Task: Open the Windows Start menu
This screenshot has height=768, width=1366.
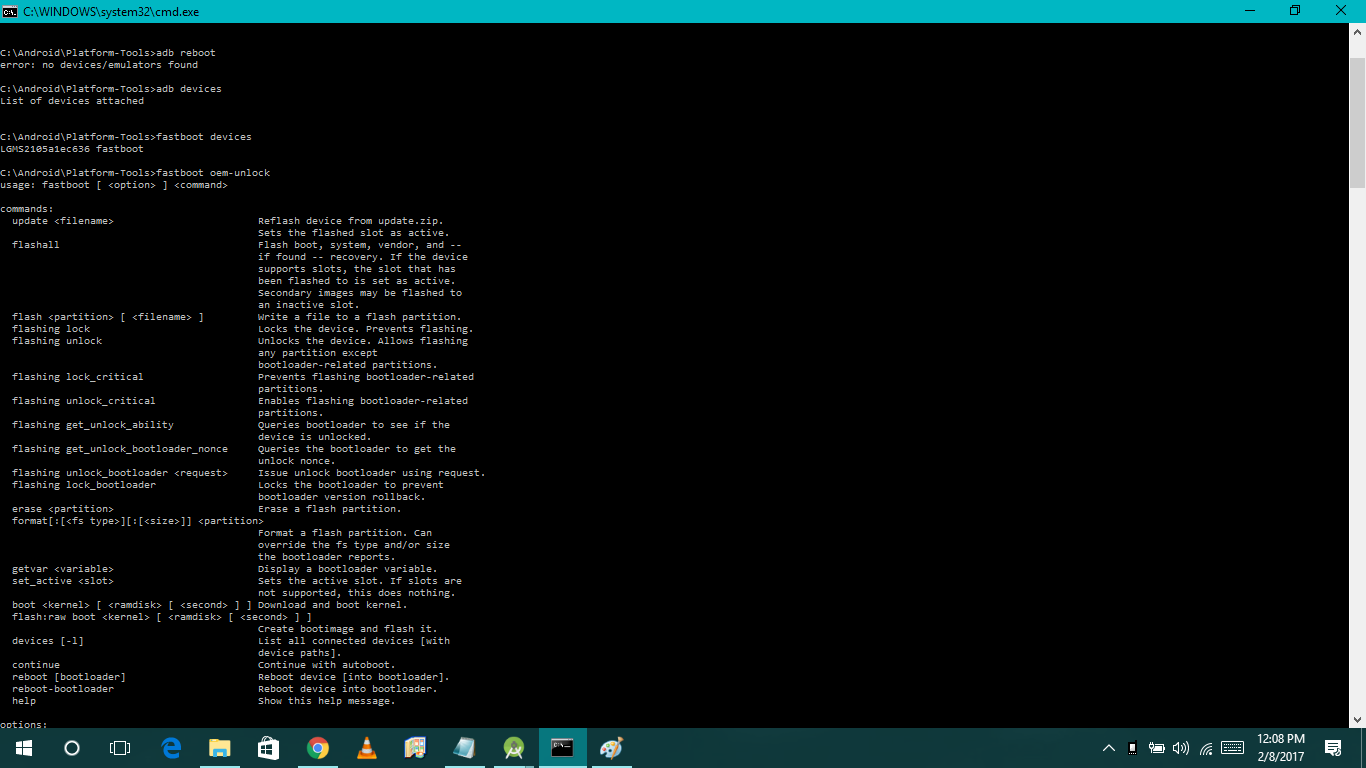Action: pos(23,748)
